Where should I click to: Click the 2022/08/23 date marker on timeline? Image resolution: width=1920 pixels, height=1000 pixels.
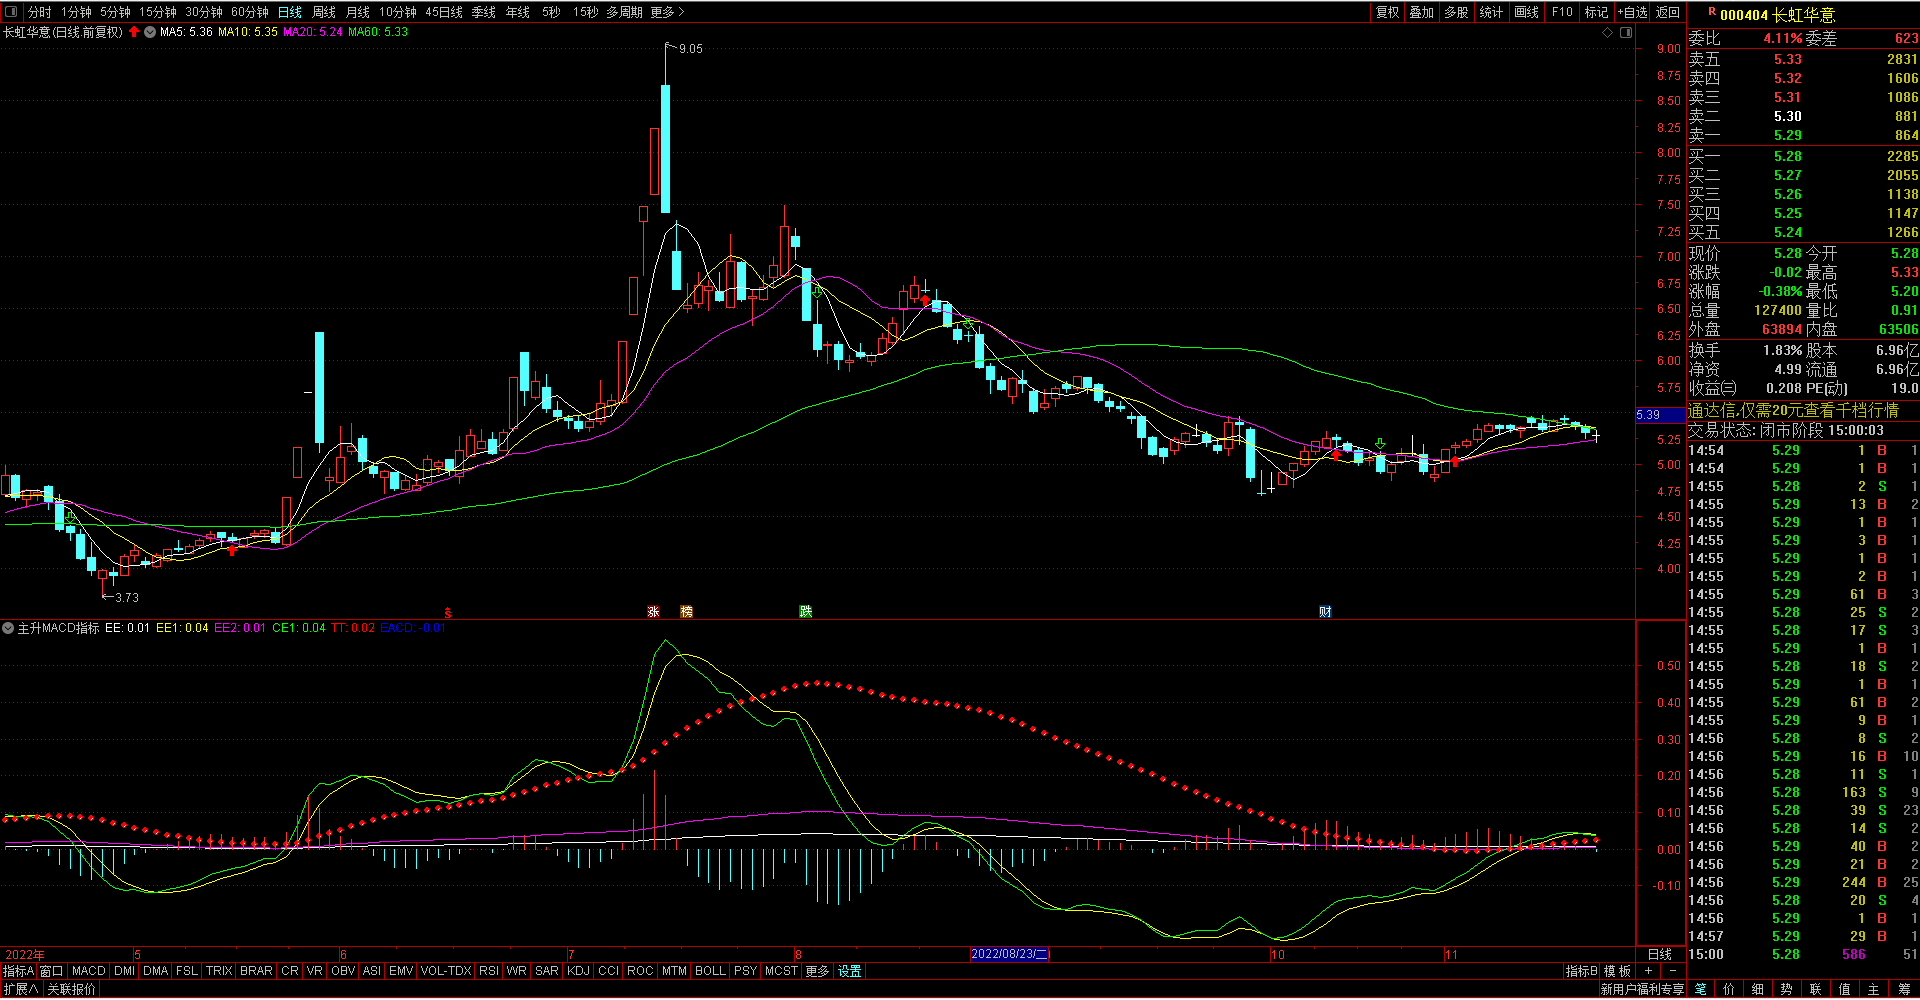click(x=1010, y=954)
